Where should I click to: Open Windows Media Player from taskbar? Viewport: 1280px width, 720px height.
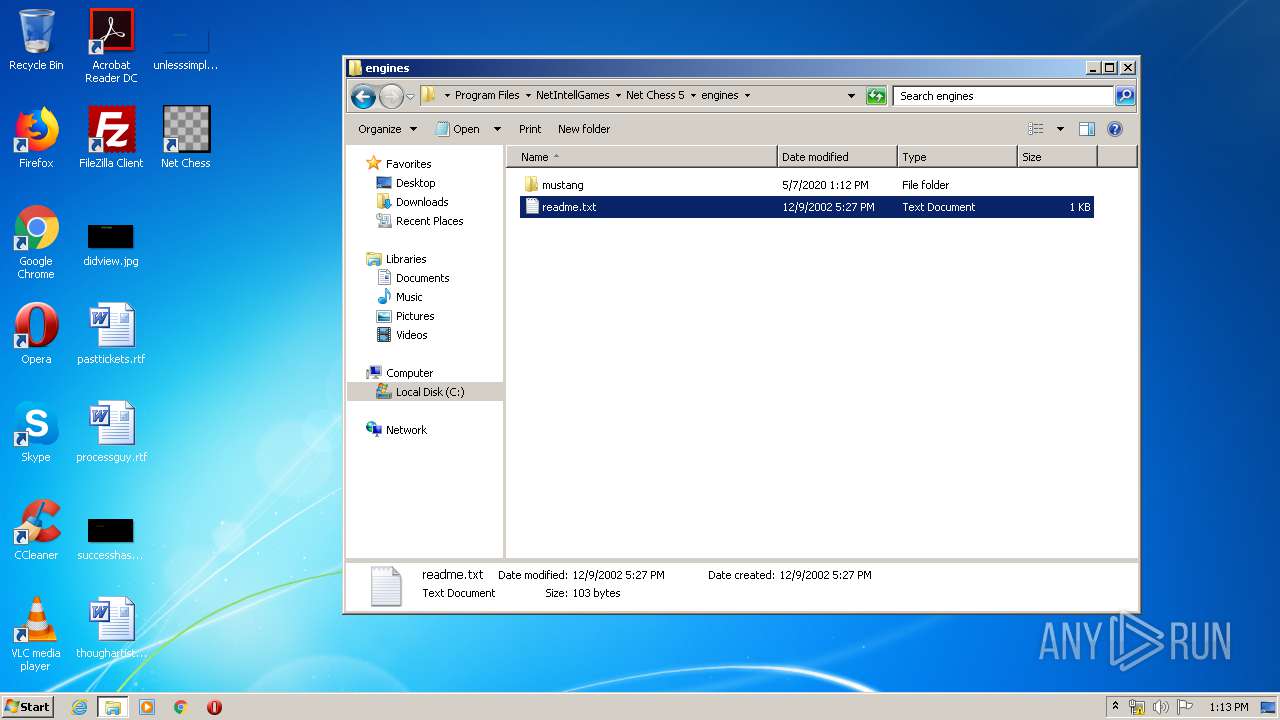coord(147,707)
